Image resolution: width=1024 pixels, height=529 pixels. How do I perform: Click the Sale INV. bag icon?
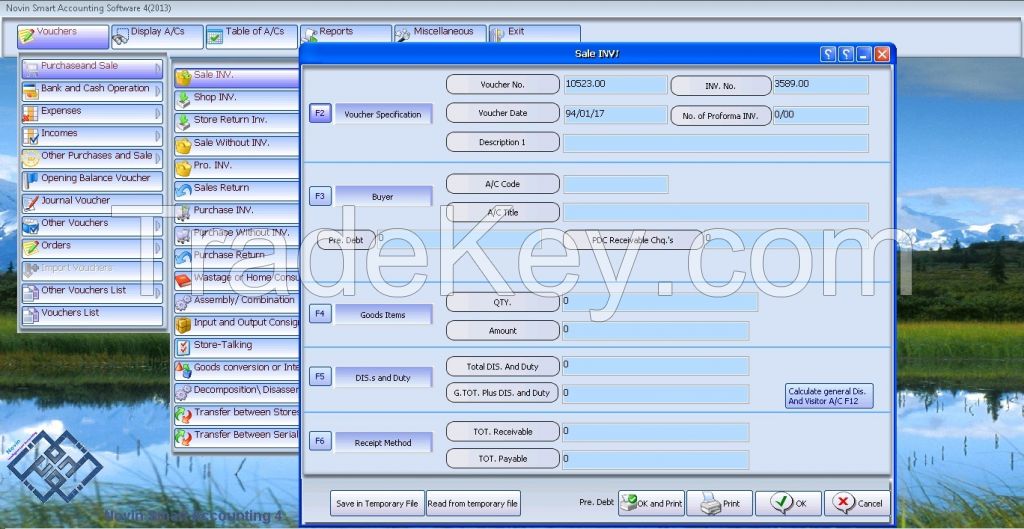[184, 77]
